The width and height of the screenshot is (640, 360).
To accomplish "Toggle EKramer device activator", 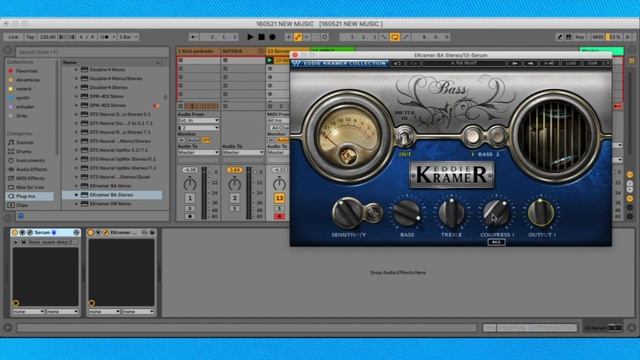I will [x=91, y=232].
